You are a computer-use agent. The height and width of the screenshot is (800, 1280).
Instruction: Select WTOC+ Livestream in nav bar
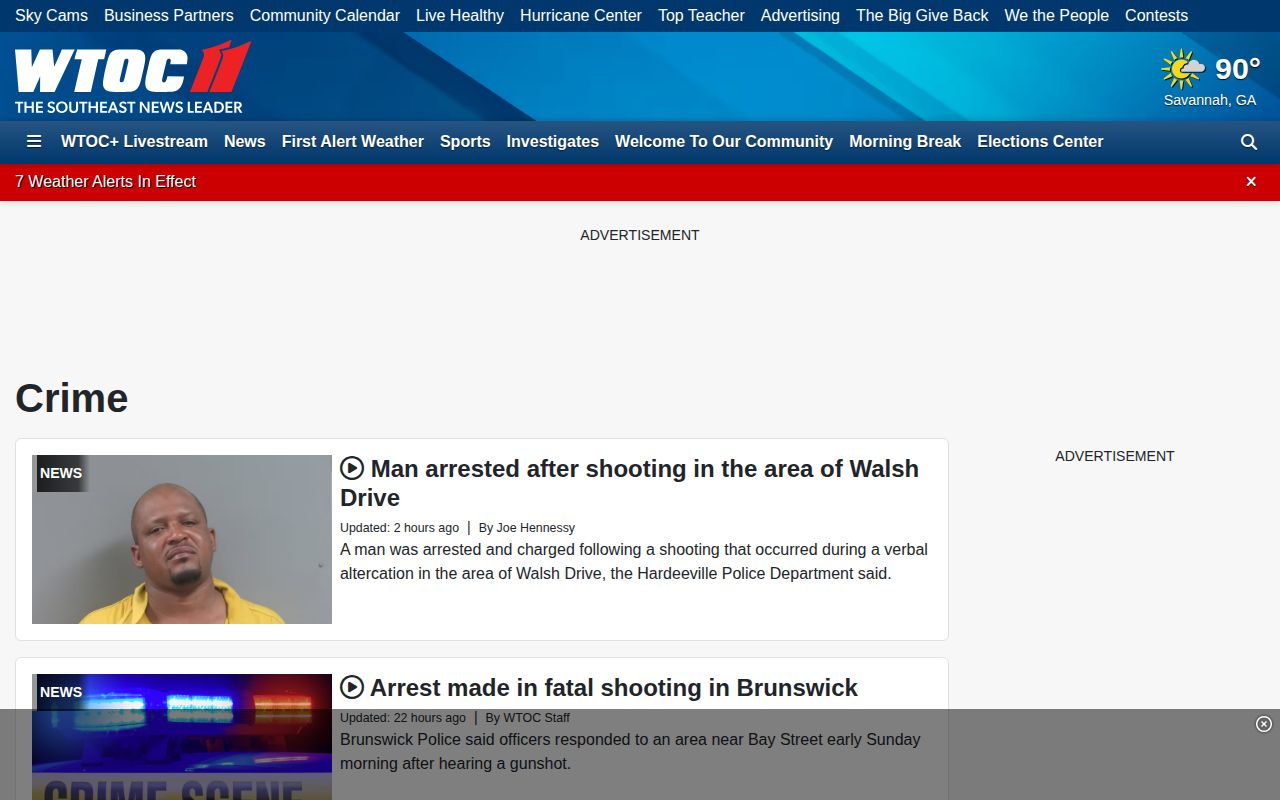134,141
